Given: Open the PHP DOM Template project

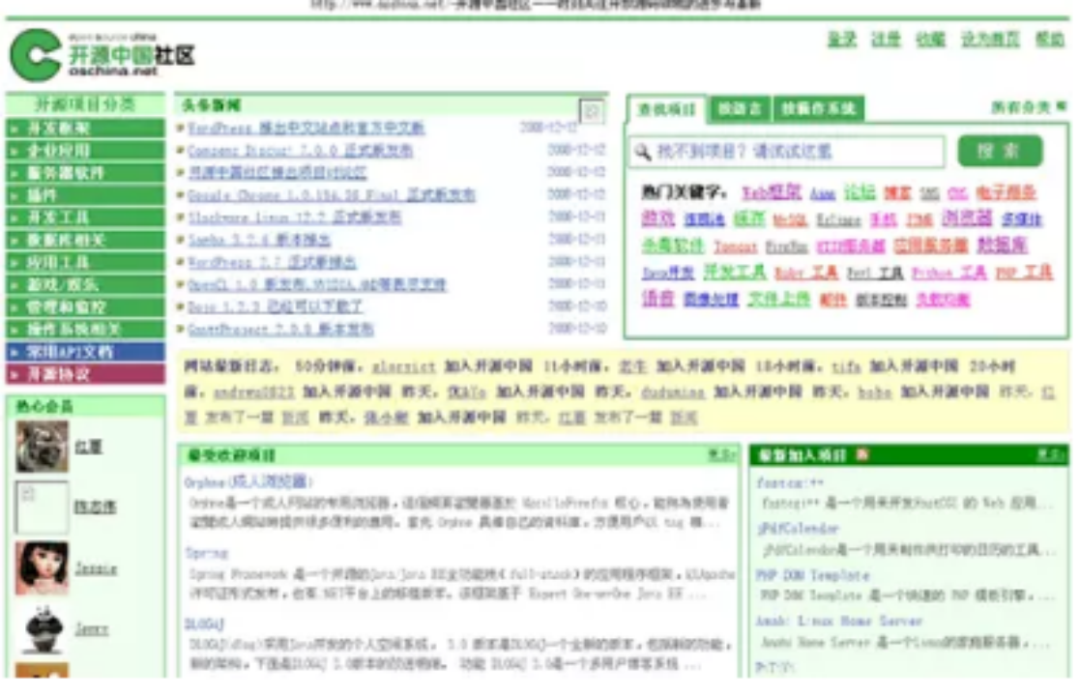Looking at the screenshot, I should click(813, 575).
